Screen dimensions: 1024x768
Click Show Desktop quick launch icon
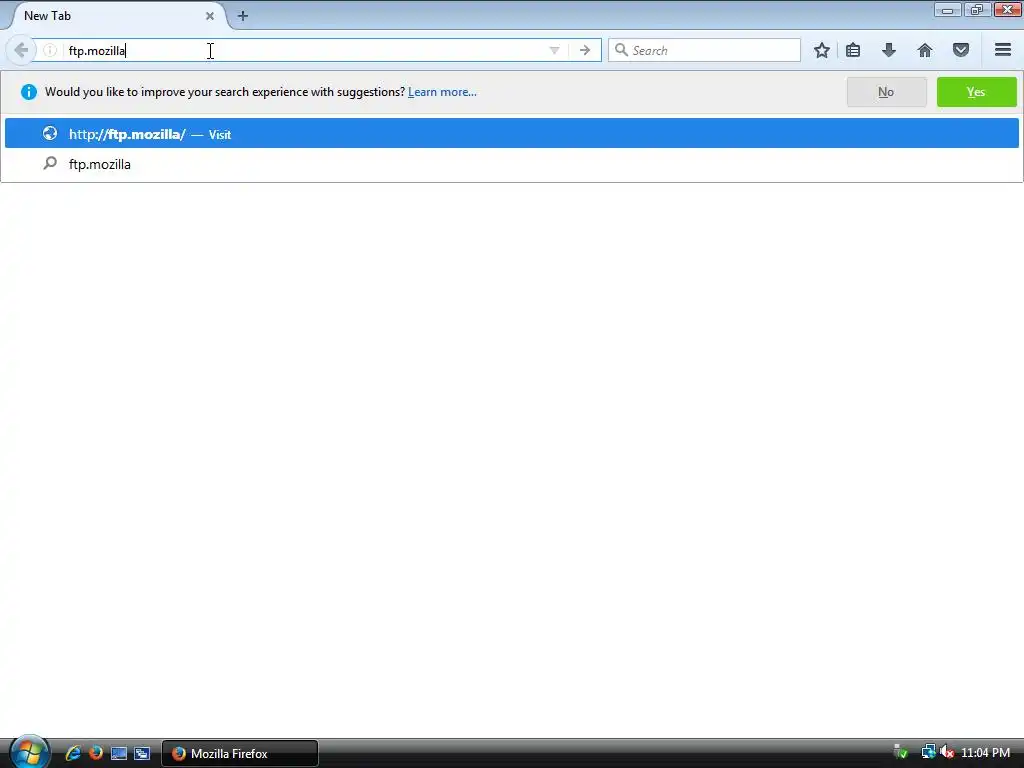point(119,753)
